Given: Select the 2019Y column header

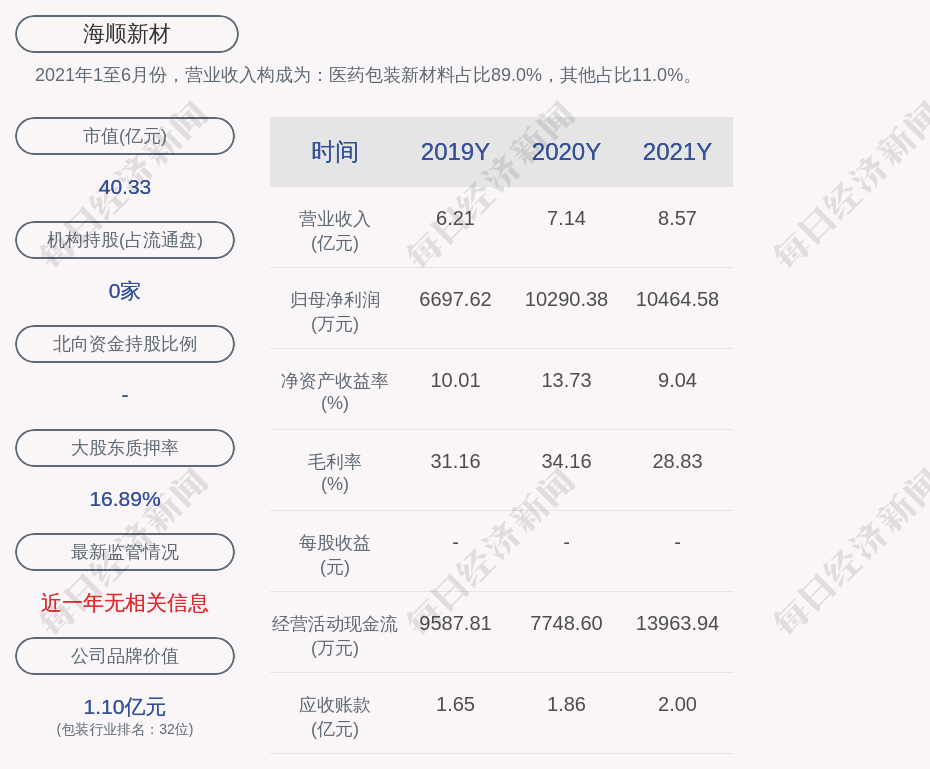Looking at the screenshot, I should point(455,152).
